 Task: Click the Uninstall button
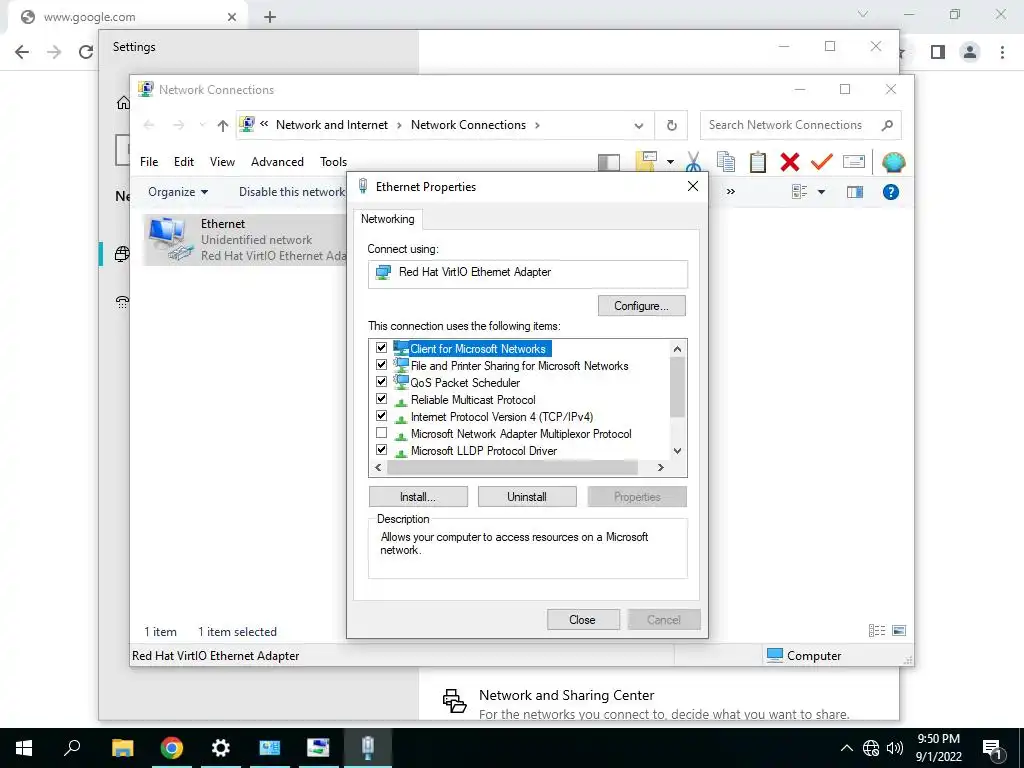click(x=527, y=497)
